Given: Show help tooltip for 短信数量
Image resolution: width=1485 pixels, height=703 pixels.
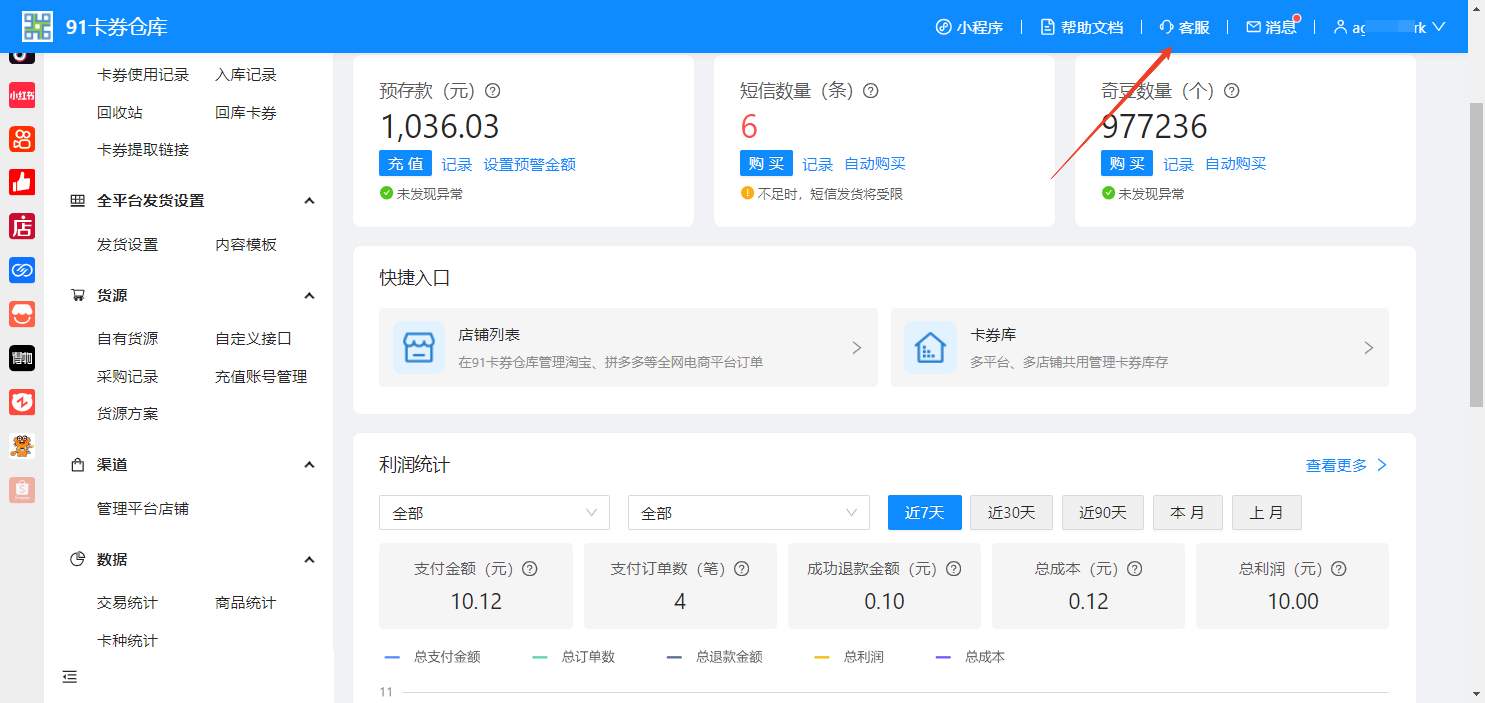Looking at the screenshot, I should pyautogui.click(x=871, y=91).
